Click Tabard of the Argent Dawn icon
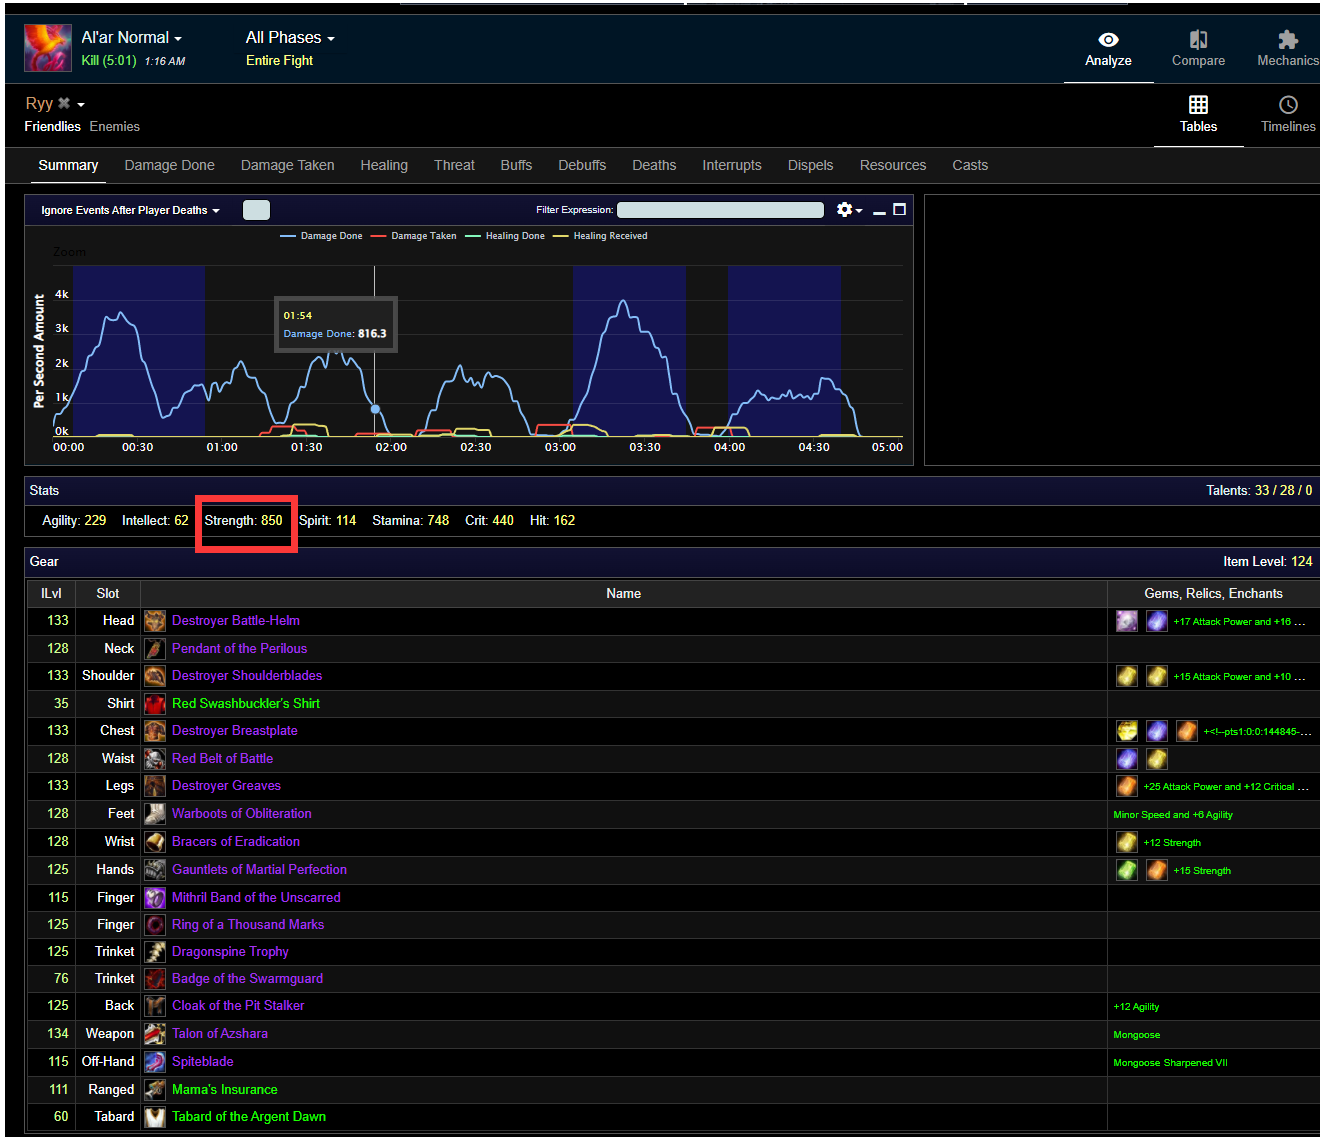The image size is (1324, 1142). point(155,1117)
